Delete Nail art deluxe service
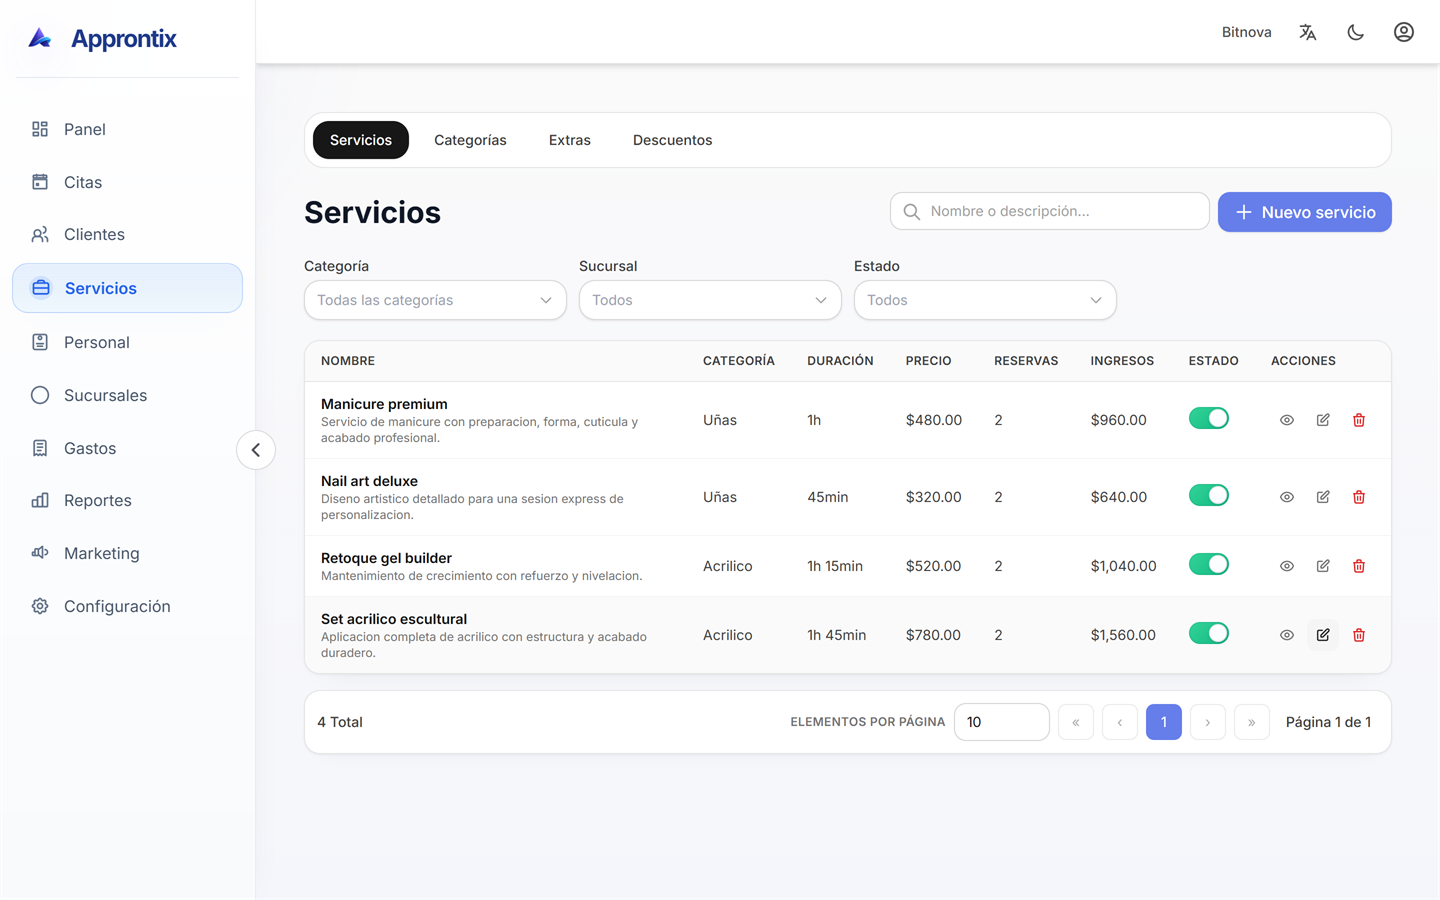 coord(1359,497)
